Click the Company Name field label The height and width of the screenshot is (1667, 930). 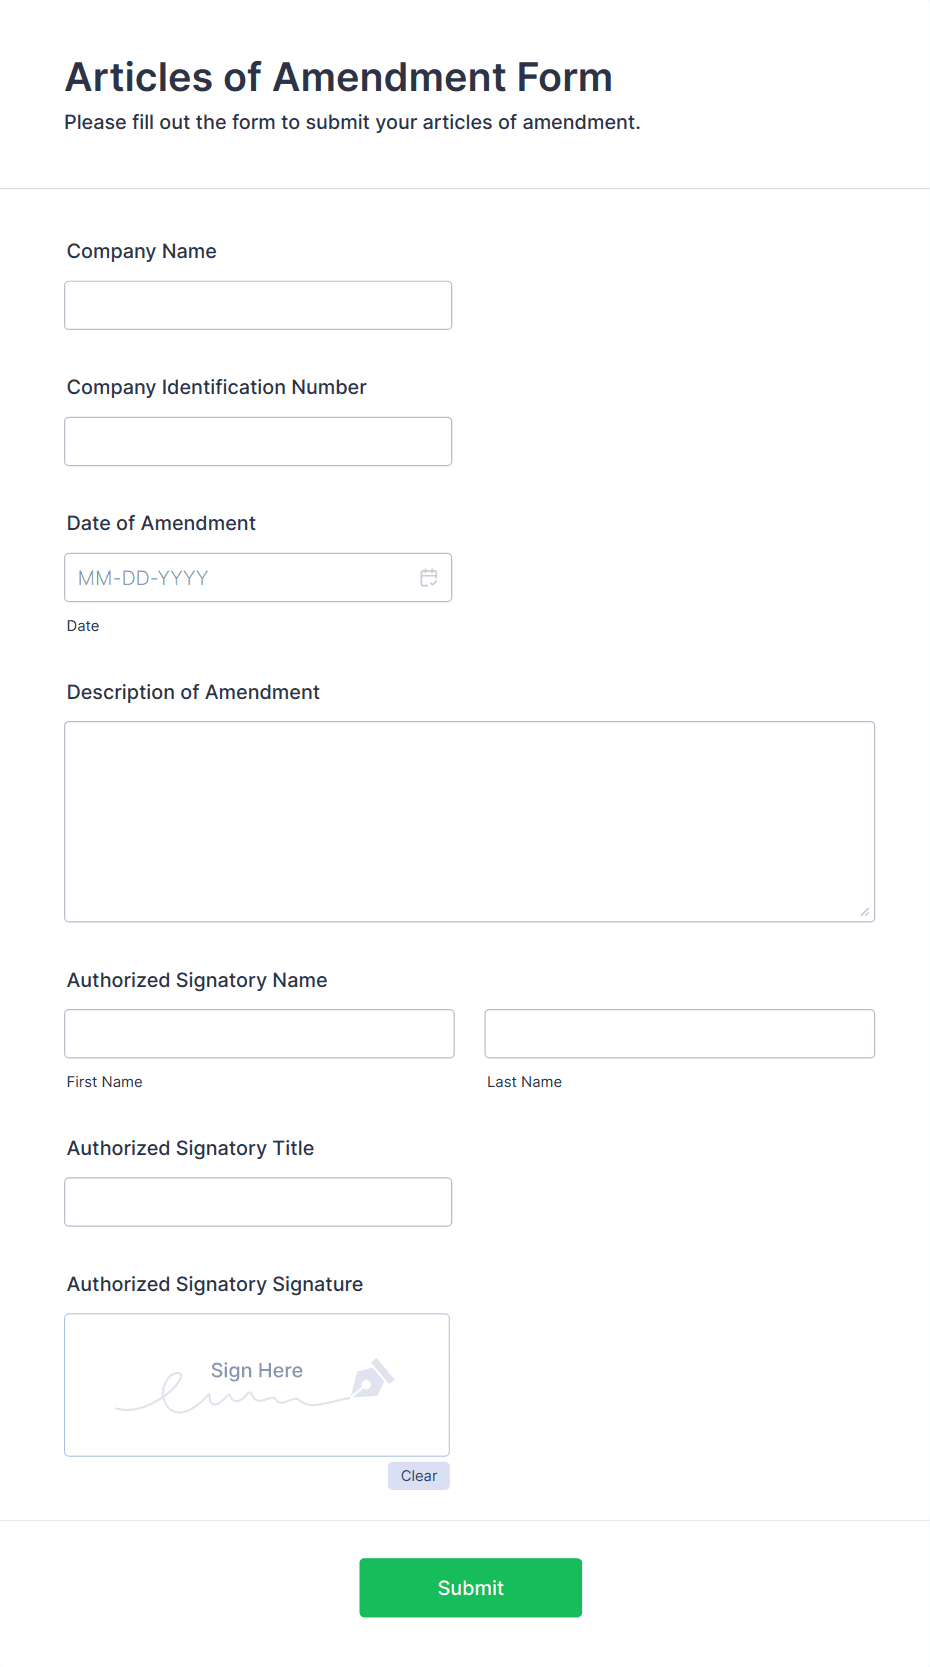tap(141, 251)
